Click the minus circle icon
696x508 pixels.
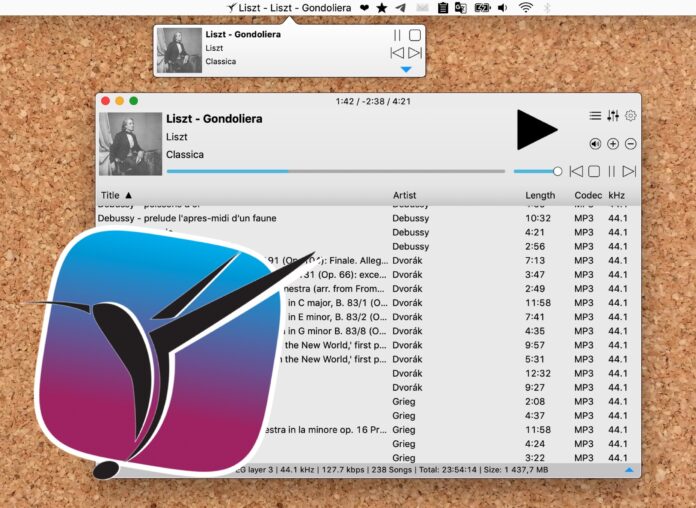pyautogui.click(x=631, y=144)
